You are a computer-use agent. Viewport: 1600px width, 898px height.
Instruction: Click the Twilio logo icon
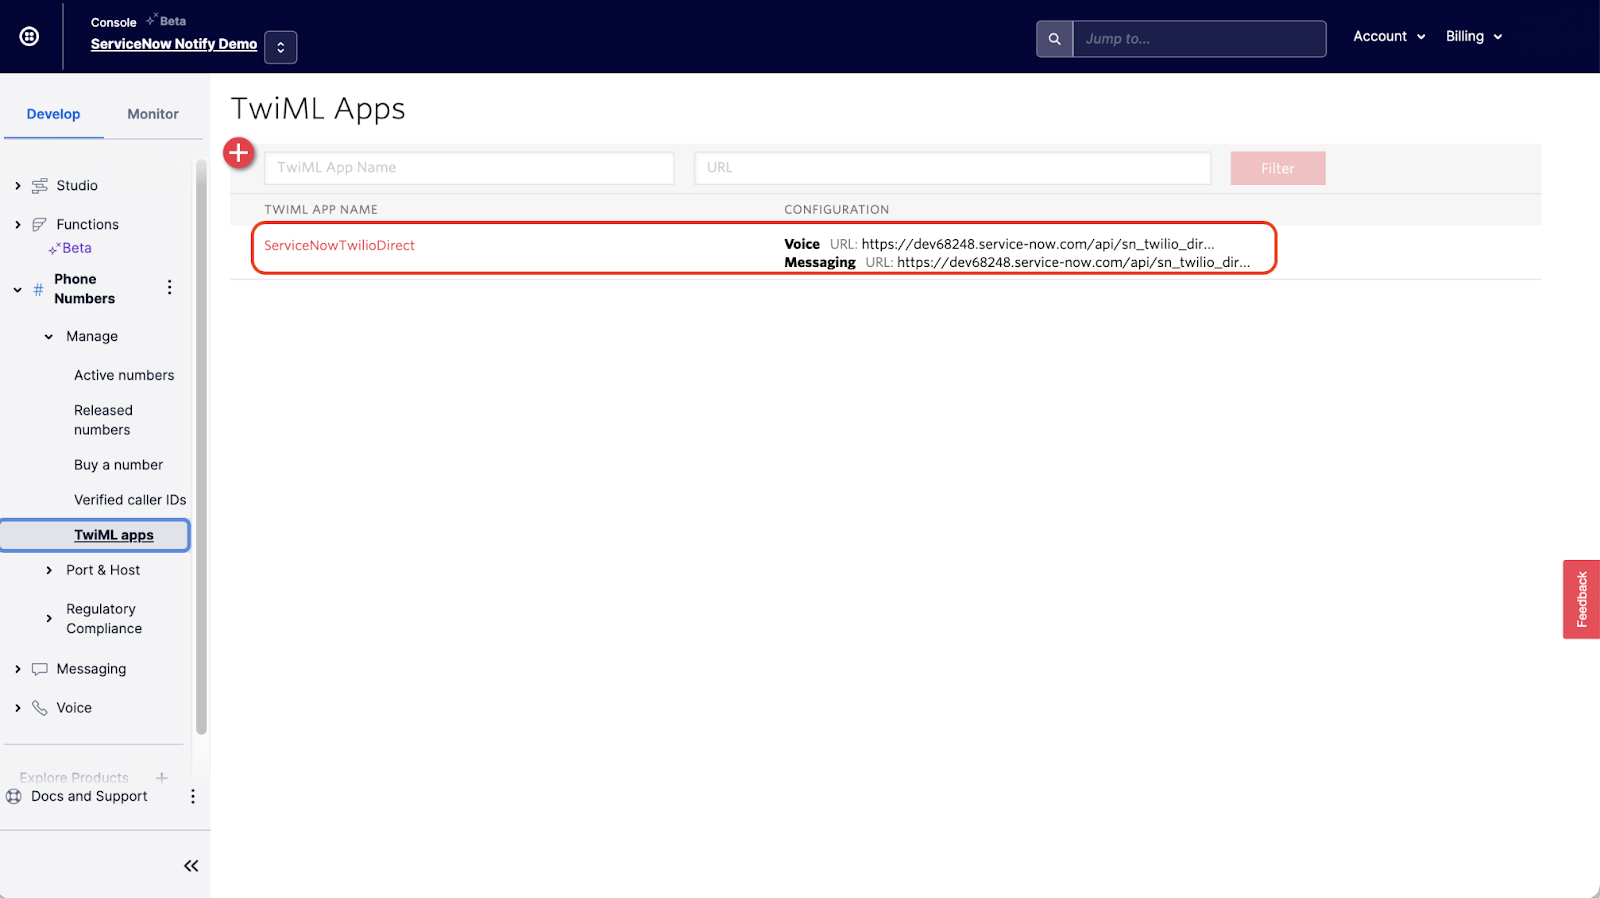point(30,36)
